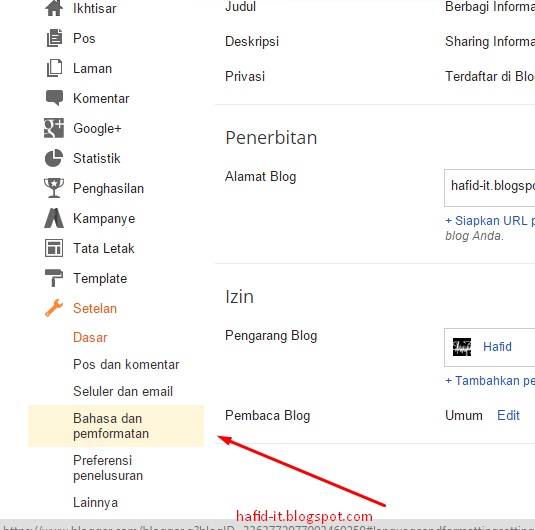The width and height of the screenshot is (535, 530).
Task: Click the Siapkan URL link
Action: coord(490,221)
